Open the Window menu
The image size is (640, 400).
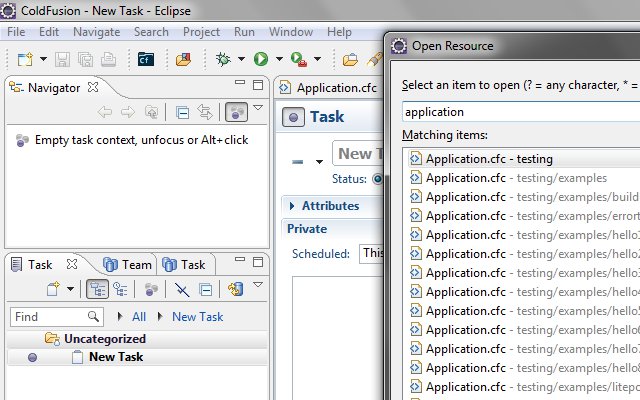tap(291, 32)
